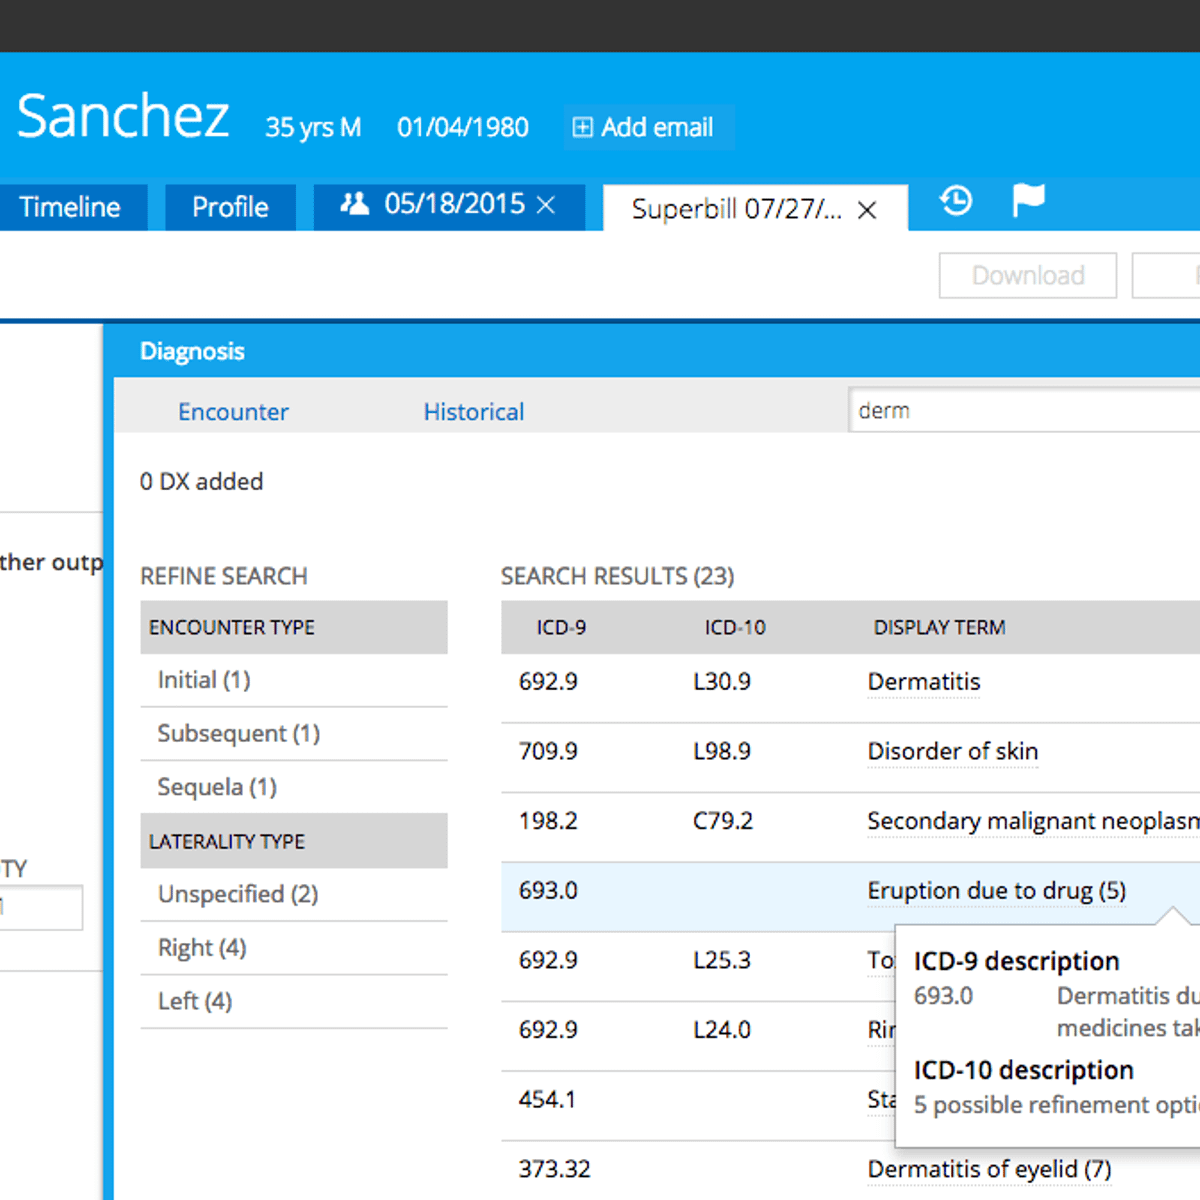
Task: Filter by Initial encounter type
Action: 204,680
